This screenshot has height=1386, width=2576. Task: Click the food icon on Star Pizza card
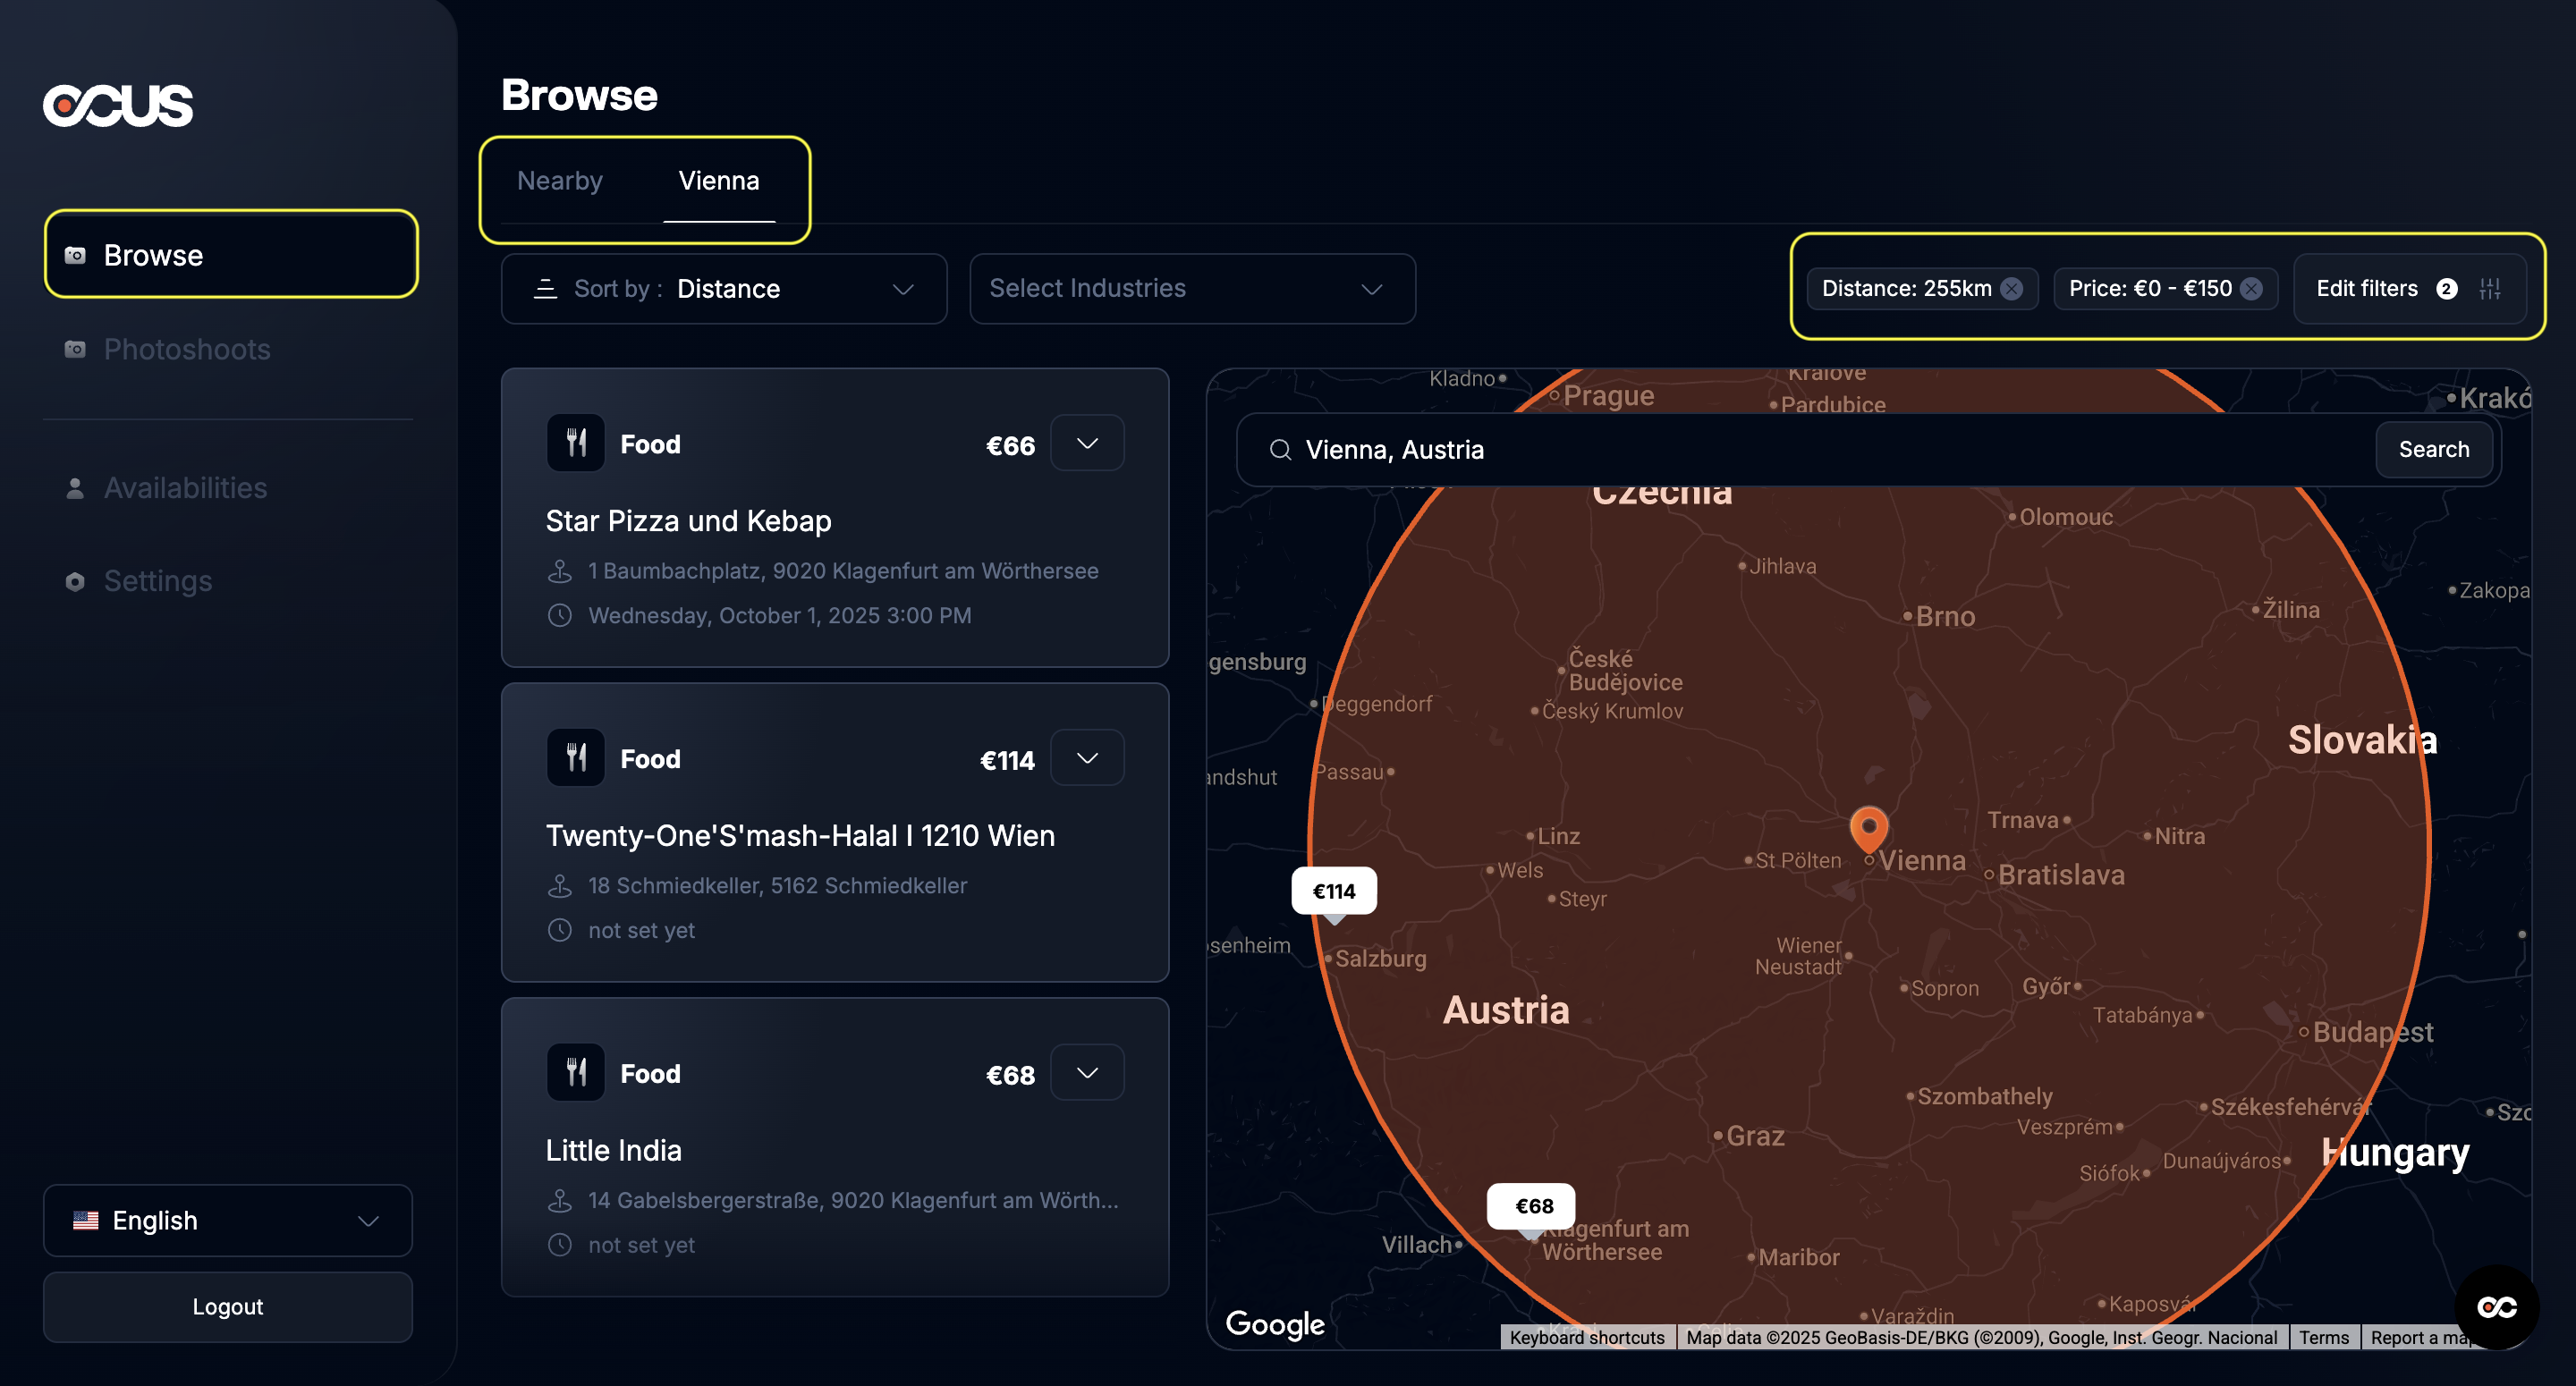(x=576, y=443)
